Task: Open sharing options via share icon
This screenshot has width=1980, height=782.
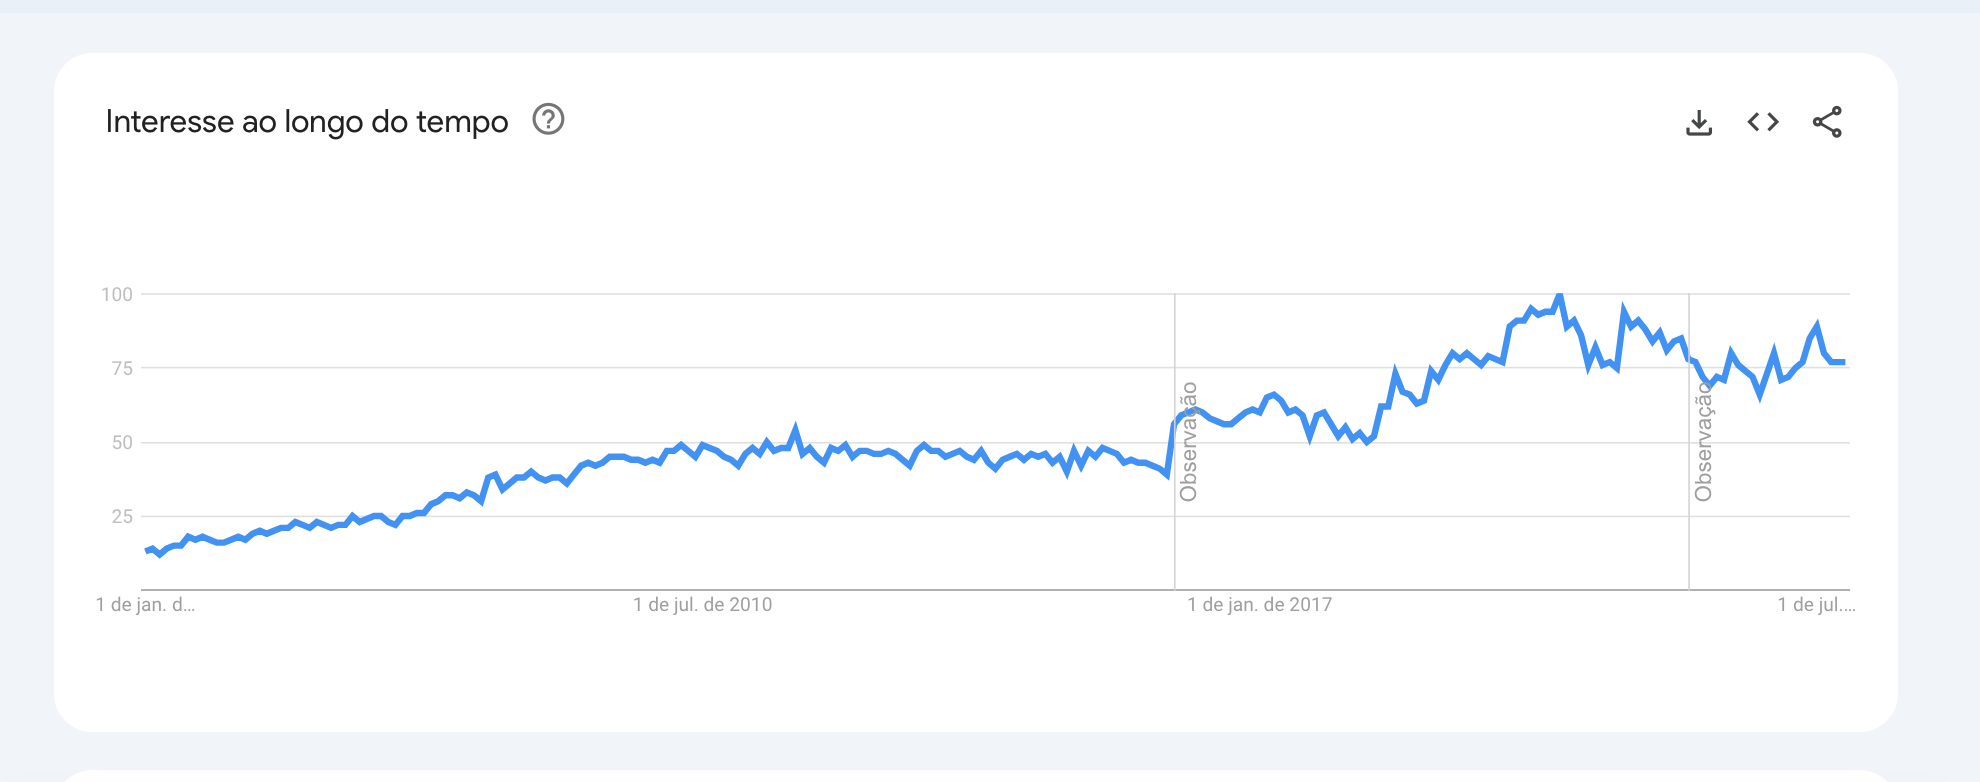Action: 1827,121
